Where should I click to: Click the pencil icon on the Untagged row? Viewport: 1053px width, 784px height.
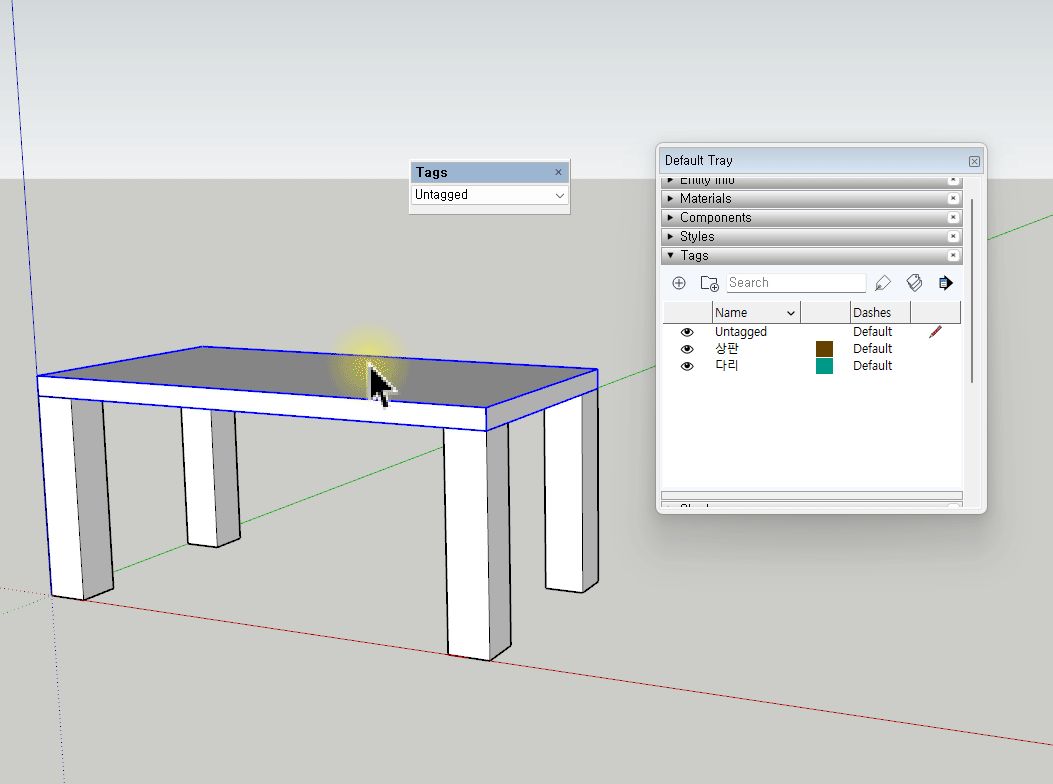935,331
